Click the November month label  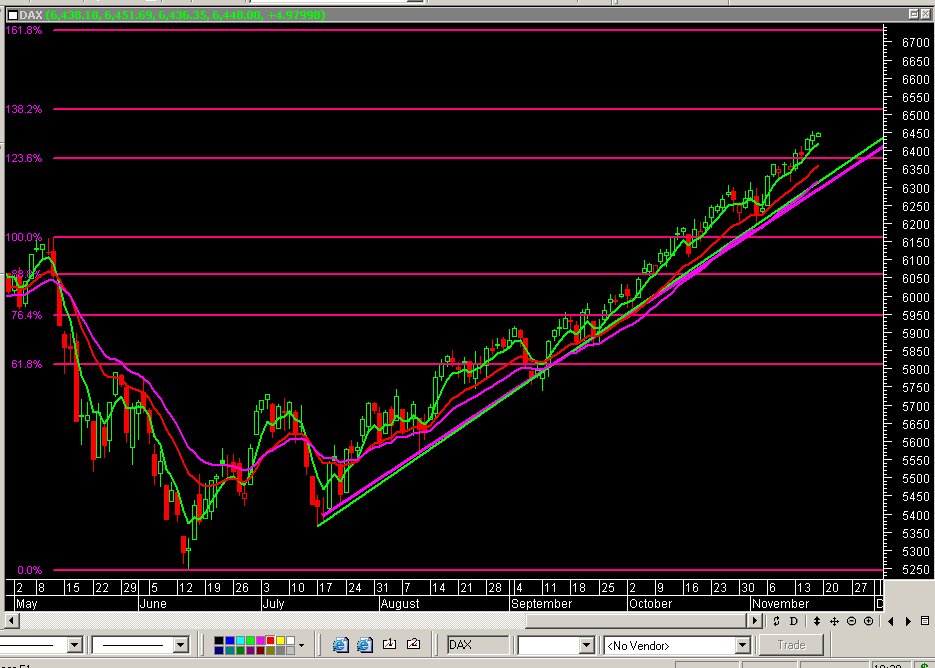tap(781, 604)
